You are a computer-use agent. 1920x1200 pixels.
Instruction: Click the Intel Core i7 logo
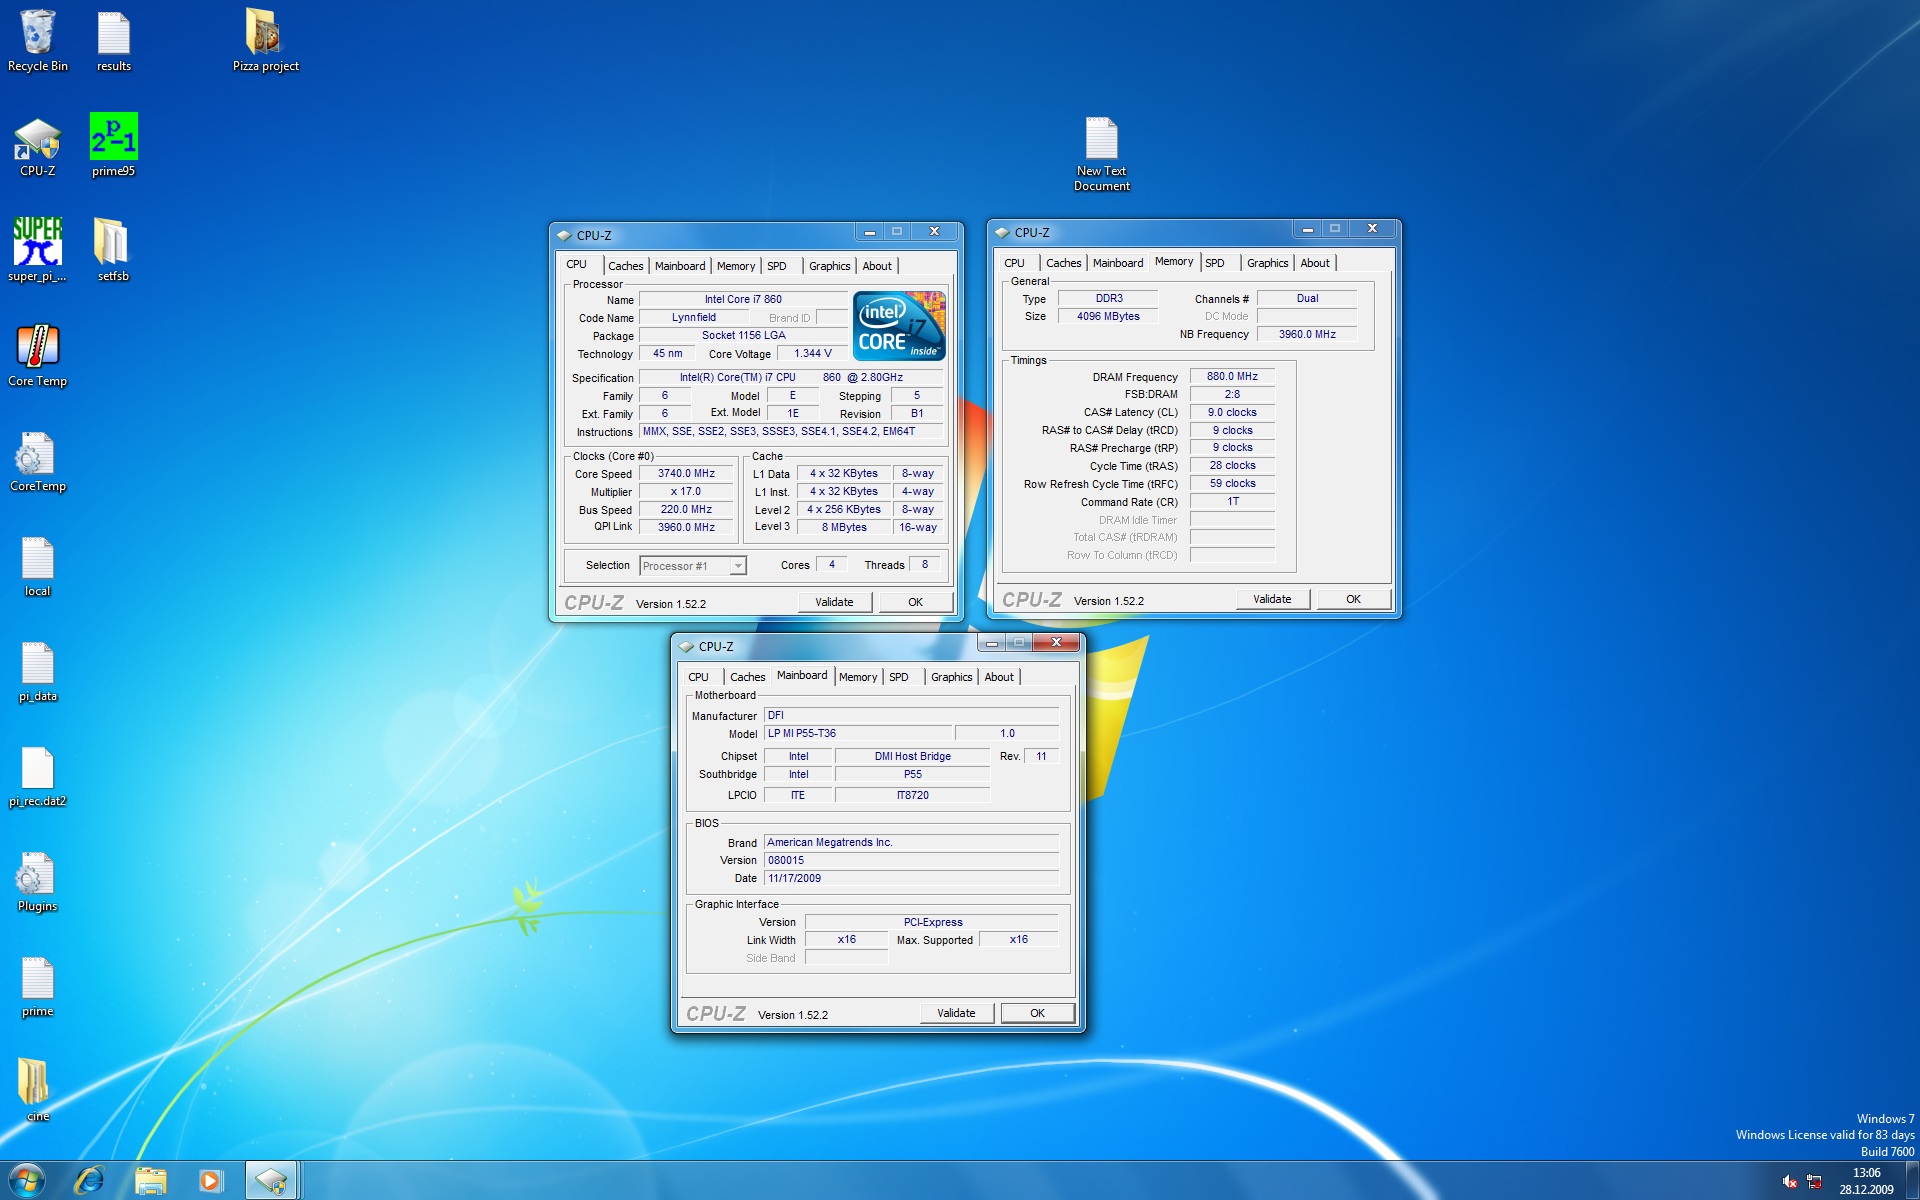click(899, 326)
